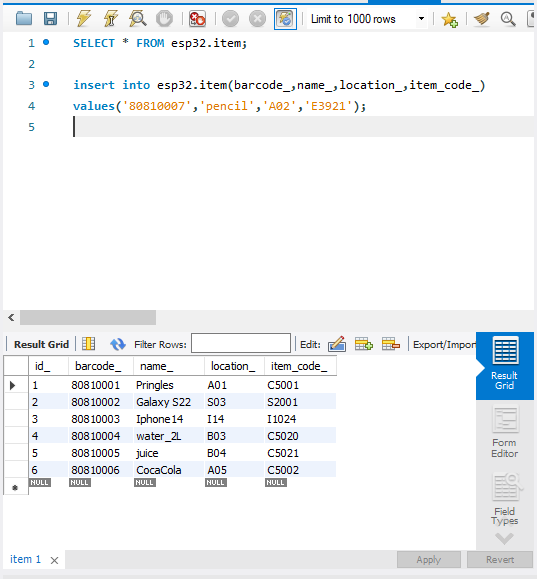Toggle auto-commit mode button

pyautogui.click(x=285, y=18)
